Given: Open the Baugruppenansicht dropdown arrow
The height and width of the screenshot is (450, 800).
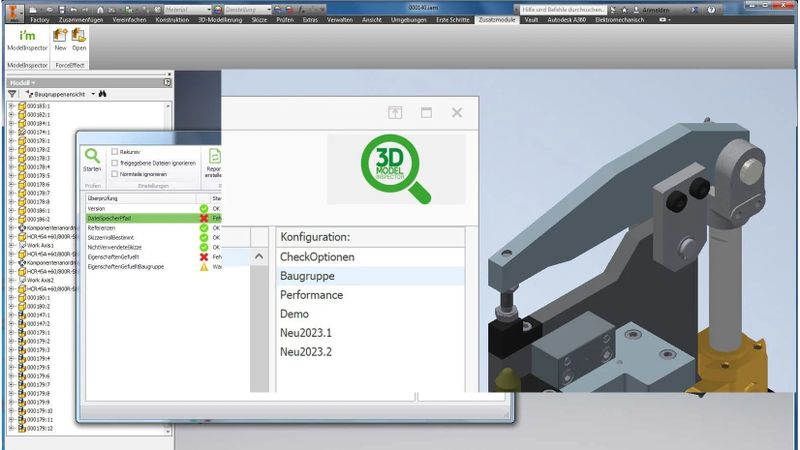Looking at the screenshot, I should [93, 94].
